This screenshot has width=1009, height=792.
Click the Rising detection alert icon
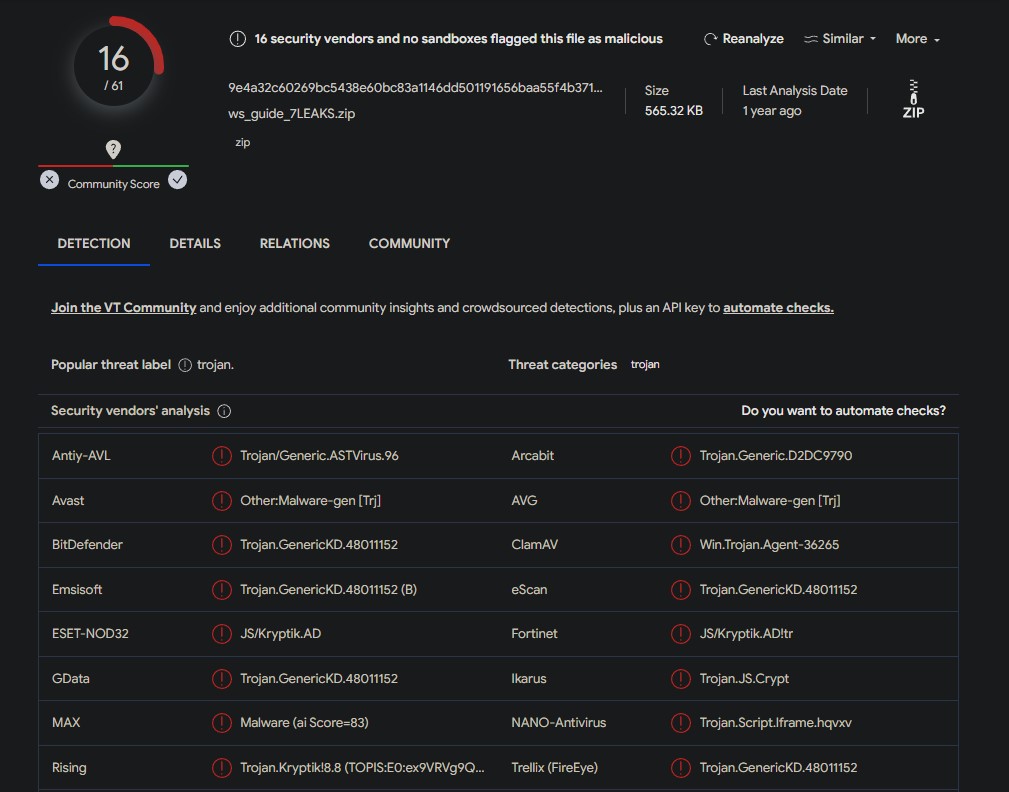pos(221,768)
